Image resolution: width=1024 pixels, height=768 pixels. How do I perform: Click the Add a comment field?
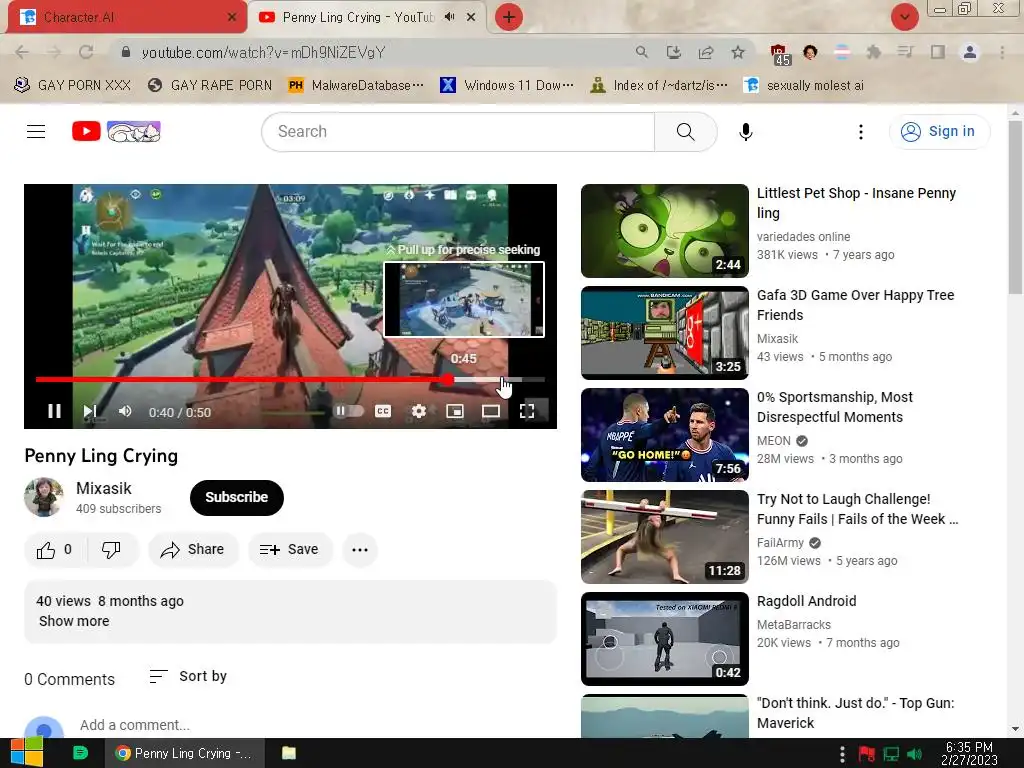click(135, 725)
